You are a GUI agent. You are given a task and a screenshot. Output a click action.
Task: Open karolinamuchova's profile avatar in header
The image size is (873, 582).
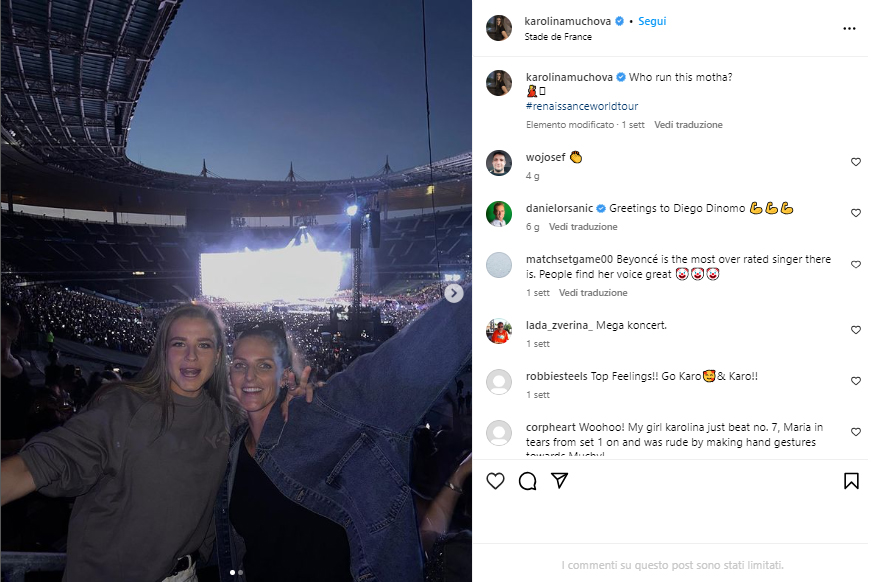pos(499,28)
